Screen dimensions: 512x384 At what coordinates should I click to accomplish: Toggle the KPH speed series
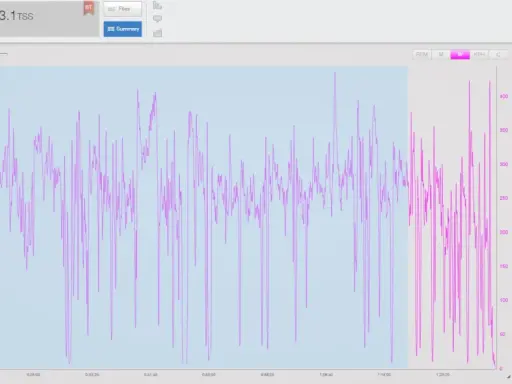coord(479,54)
